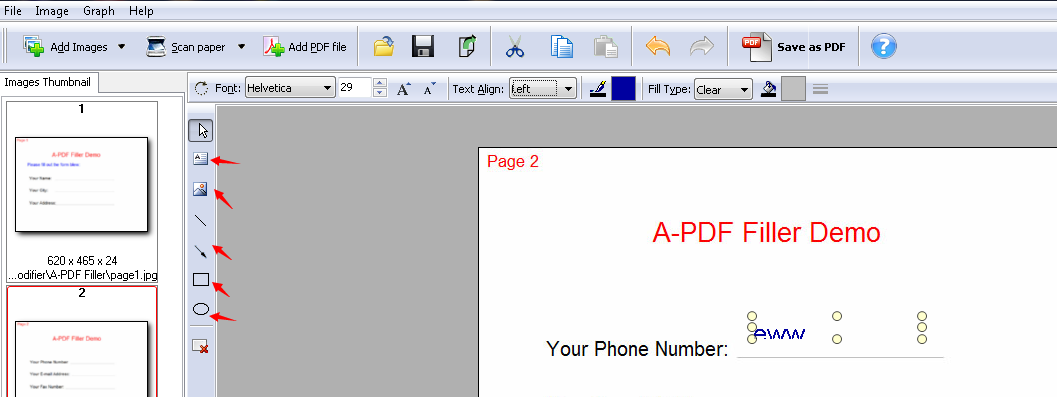Click the gray fill color swatch

pos(793,88)
